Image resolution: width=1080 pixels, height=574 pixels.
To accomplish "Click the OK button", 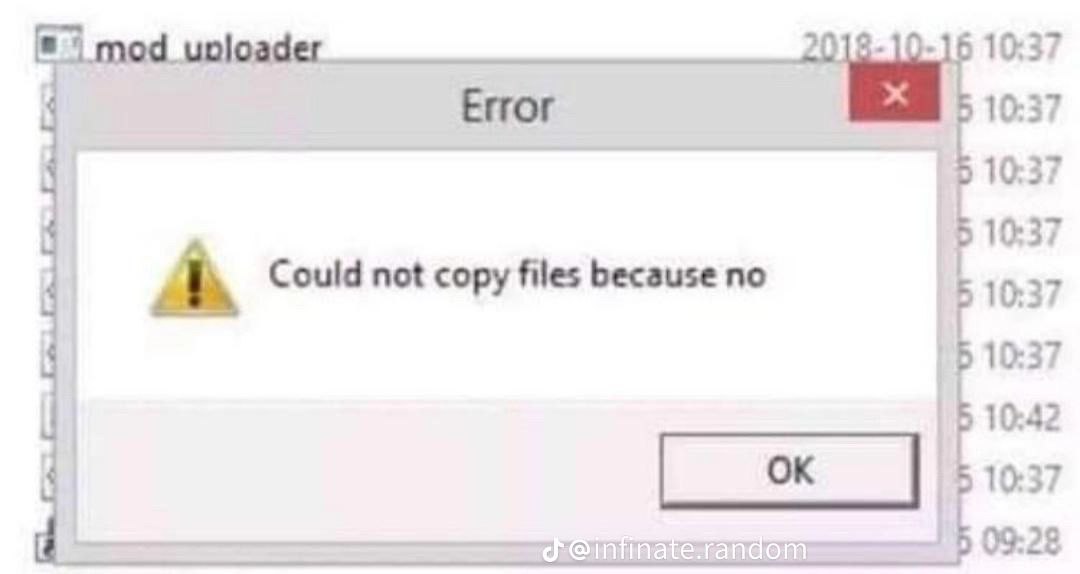I will pos(789,471).
